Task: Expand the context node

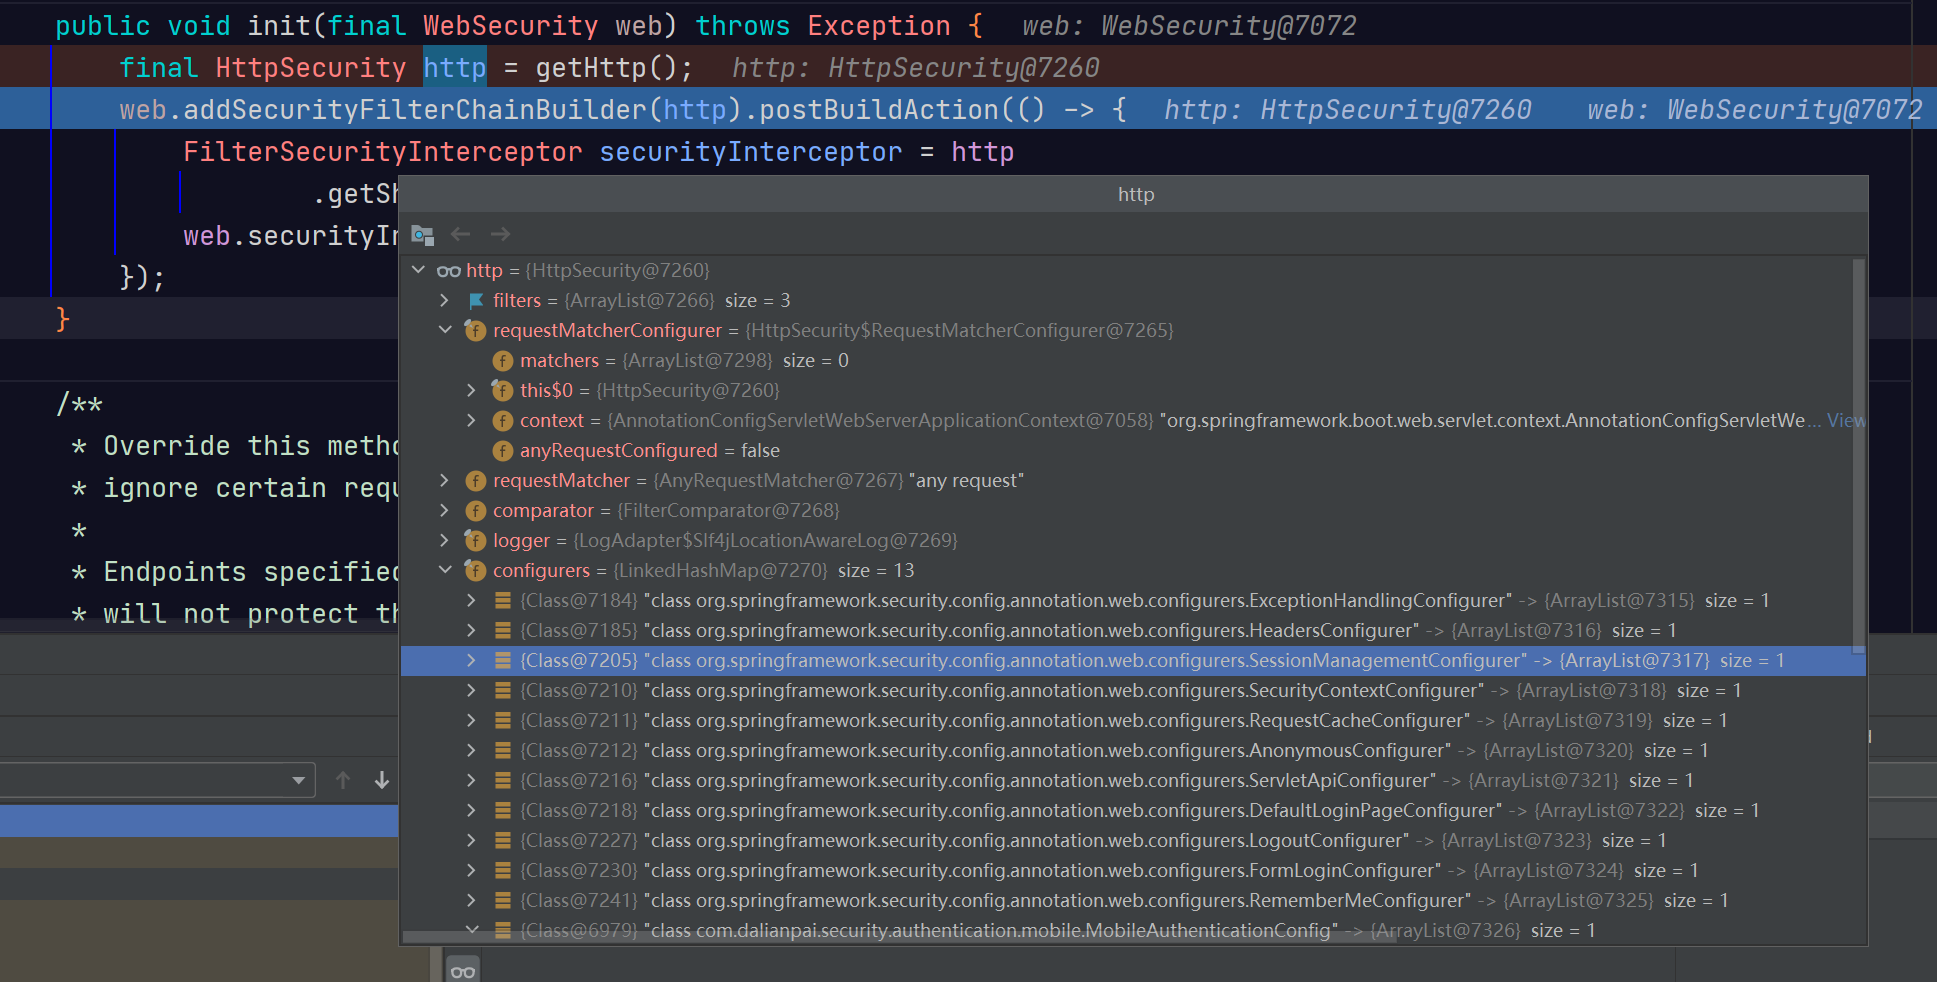Action: click(472, 420)
